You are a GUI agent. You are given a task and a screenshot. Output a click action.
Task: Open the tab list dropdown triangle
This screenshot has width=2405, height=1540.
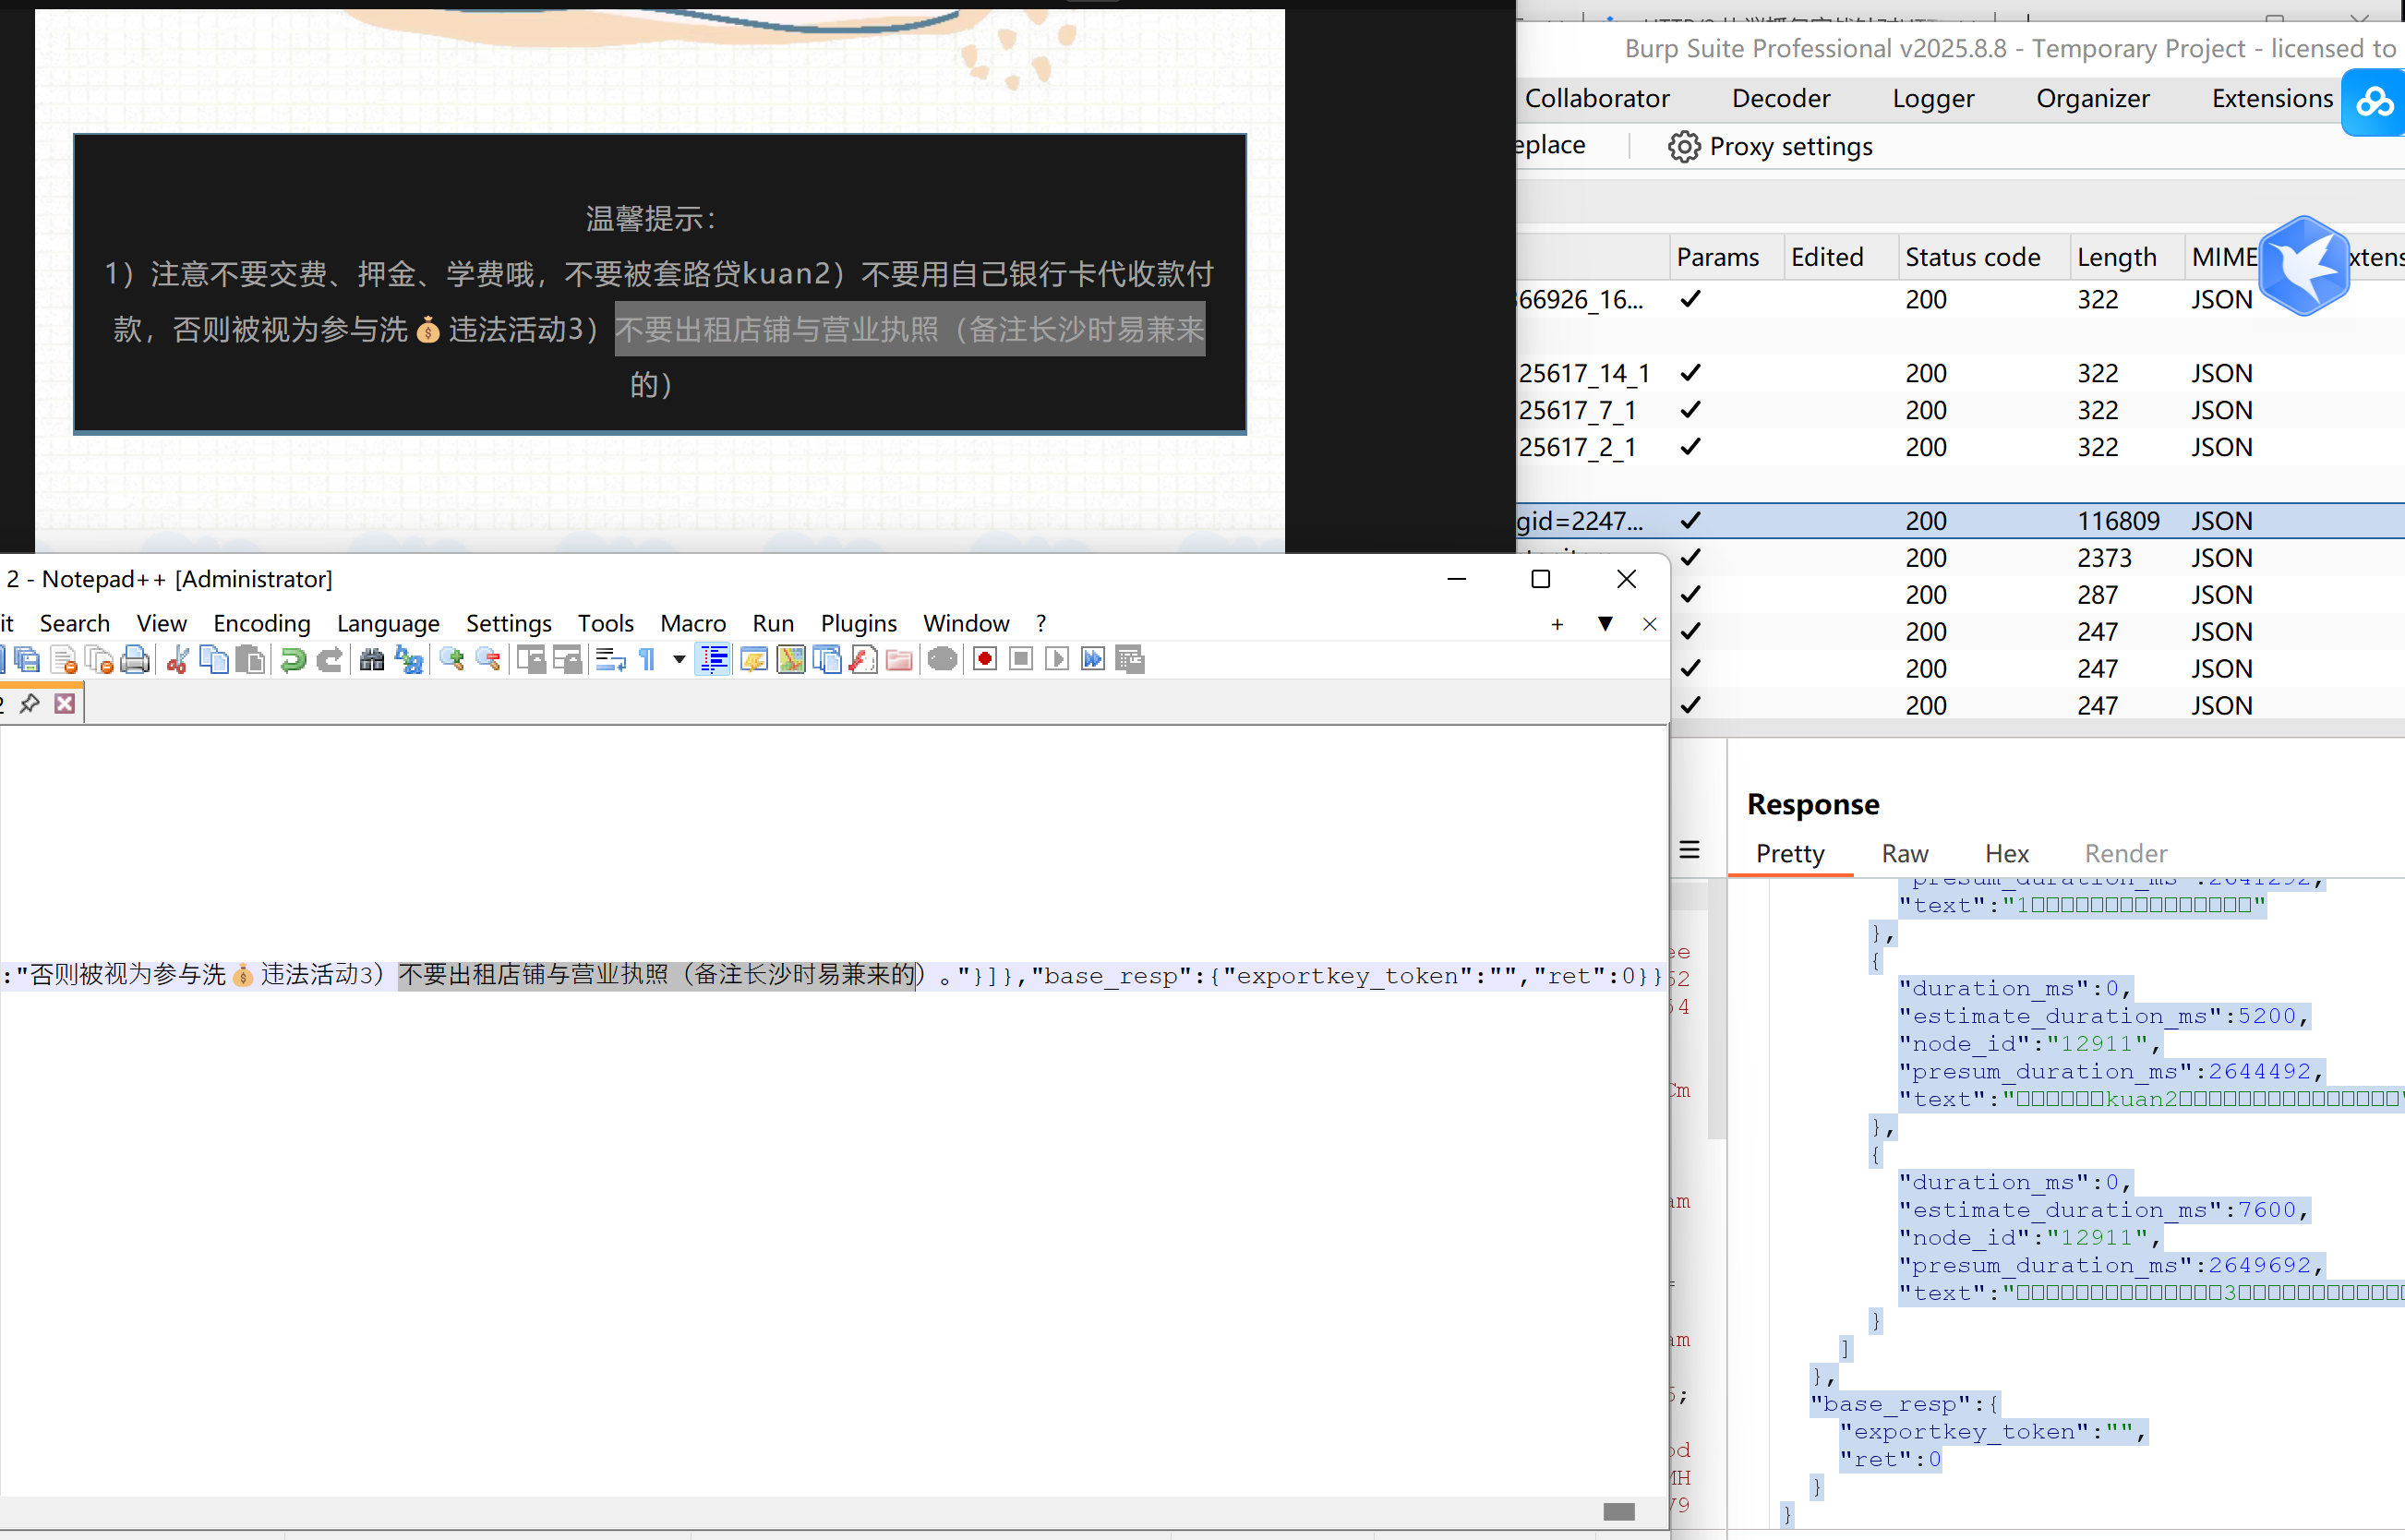[x=1605, y=624]
